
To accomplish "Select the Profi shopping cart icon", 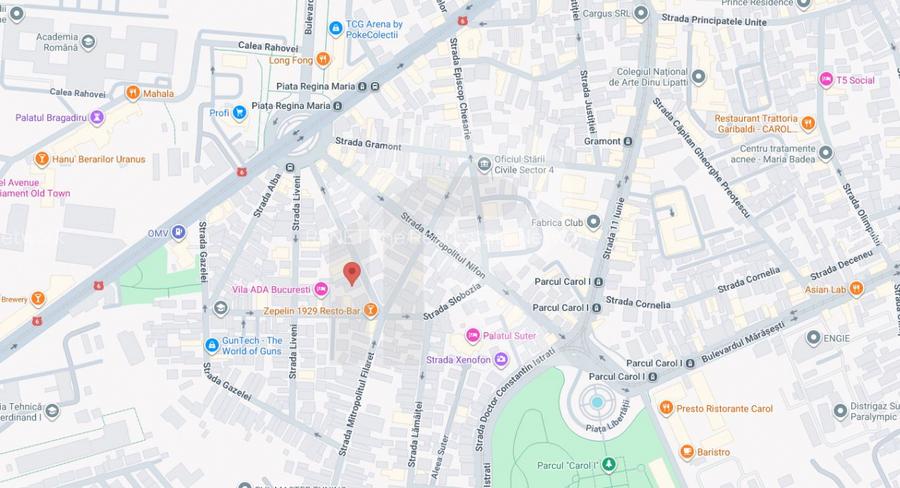I will [x=239, y=113].
